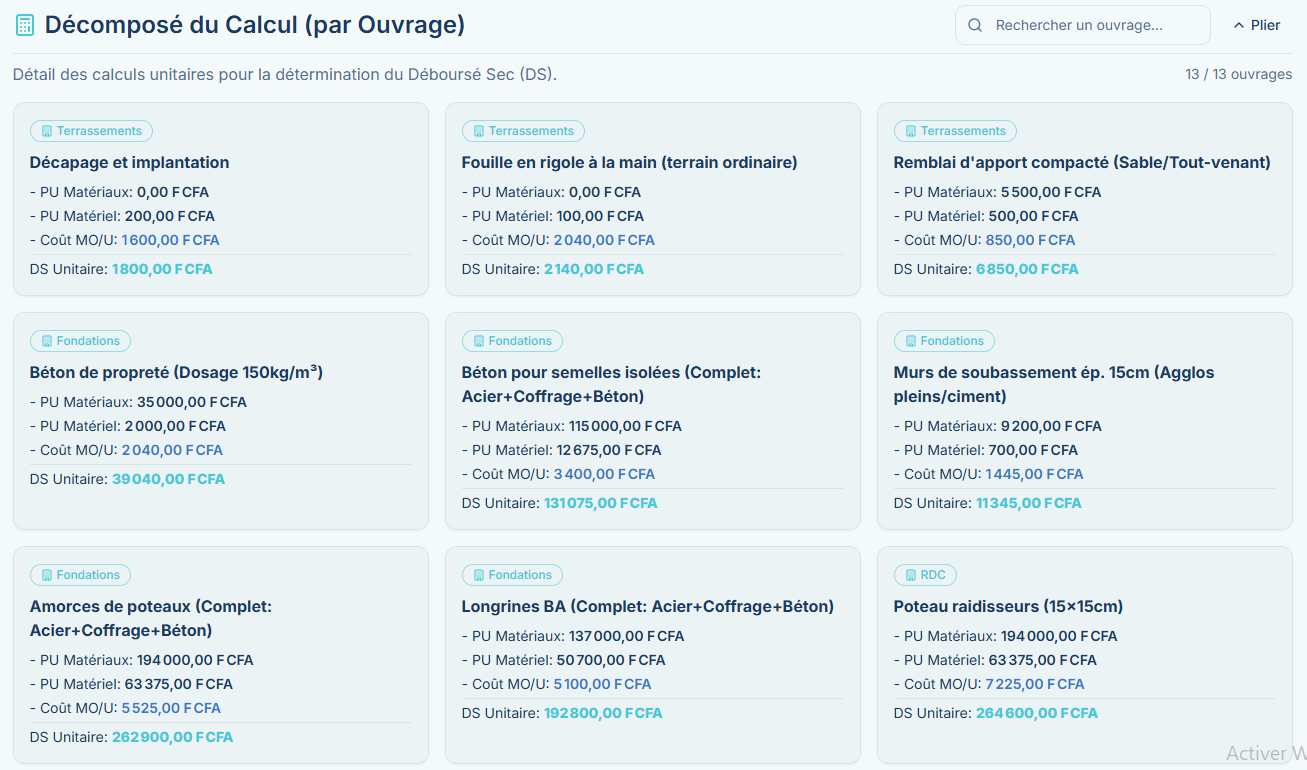Click the magnifier icon in the search box
The height and width of the screenshot is (770, 1307).
(x=975, y=25)
